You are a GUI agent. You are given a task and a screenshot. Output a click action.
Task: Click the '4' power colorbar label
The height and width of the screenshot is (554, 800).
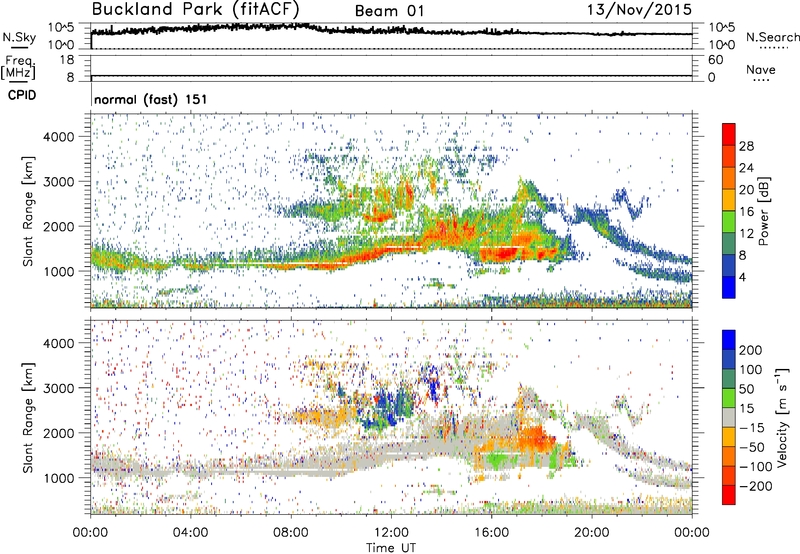[743, 277]
